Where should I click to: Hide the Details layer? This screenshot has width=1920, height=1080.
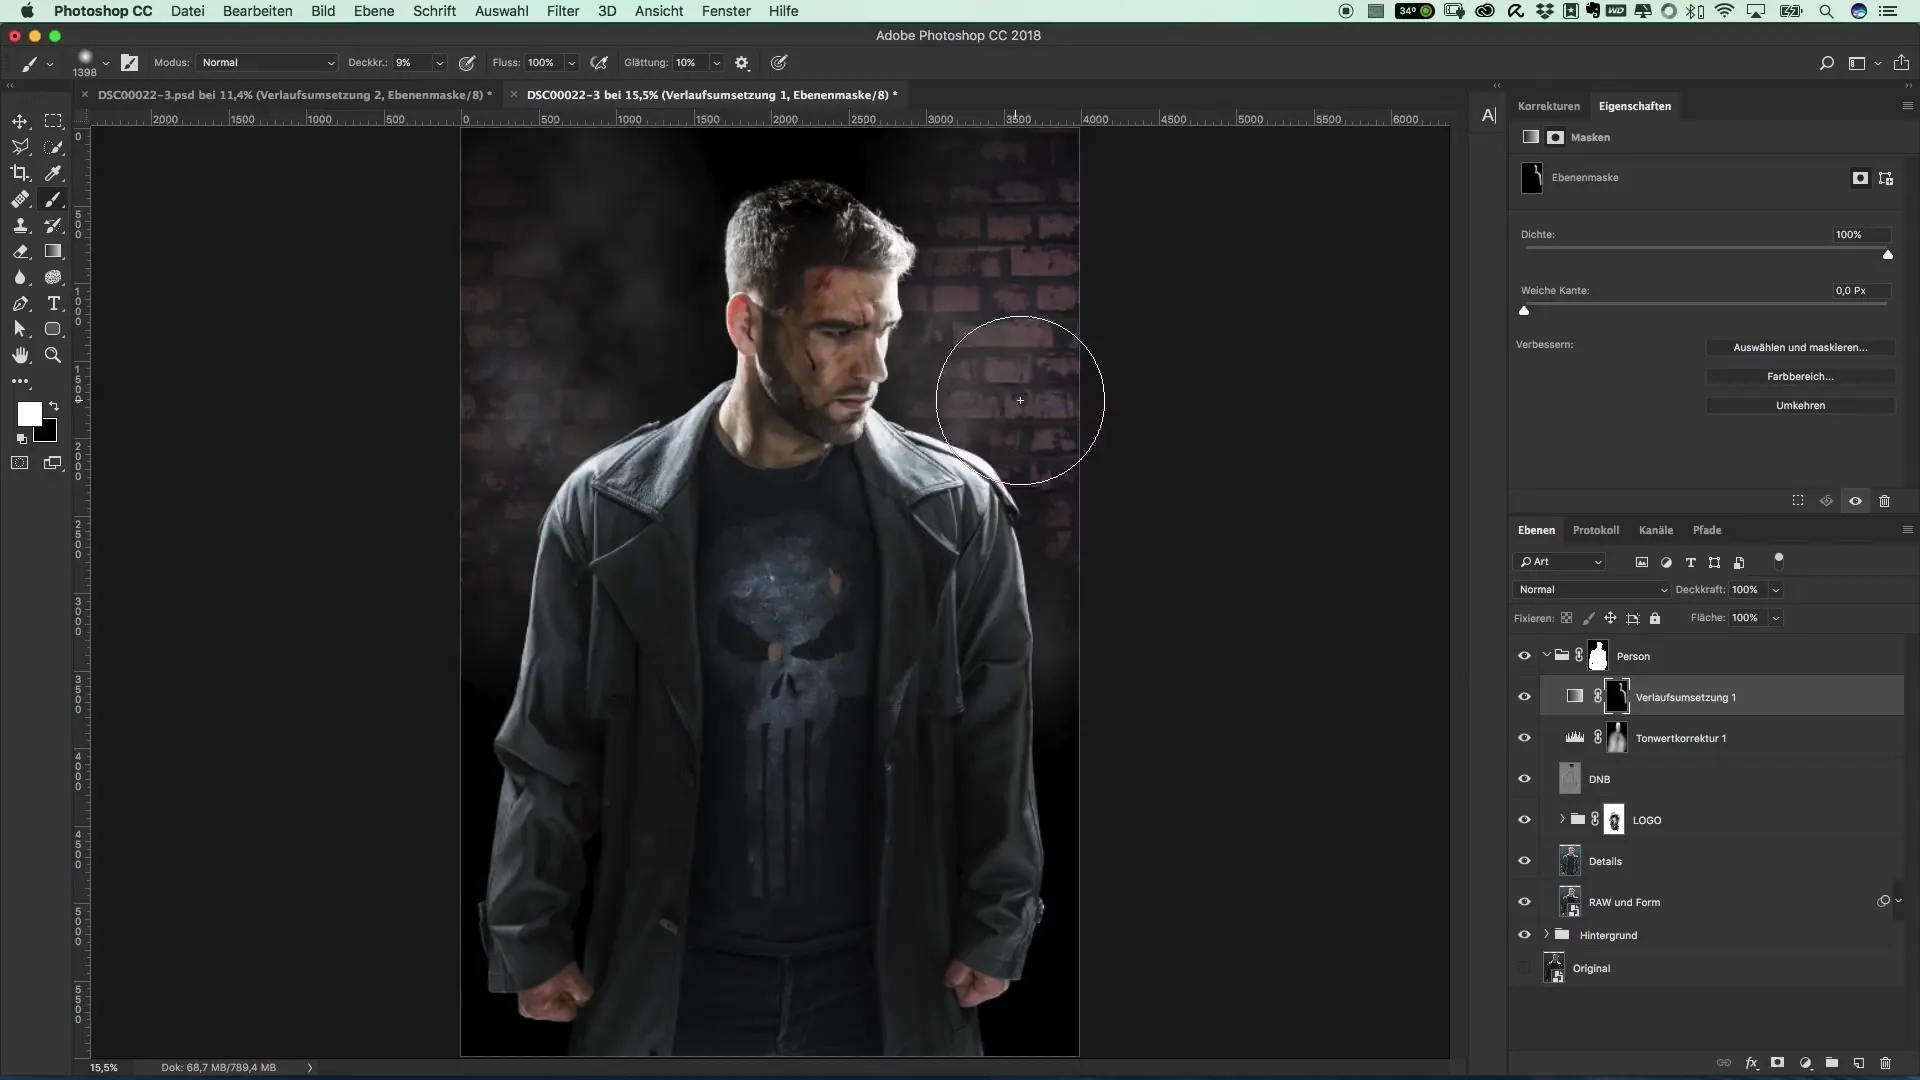click(1524, 861)
